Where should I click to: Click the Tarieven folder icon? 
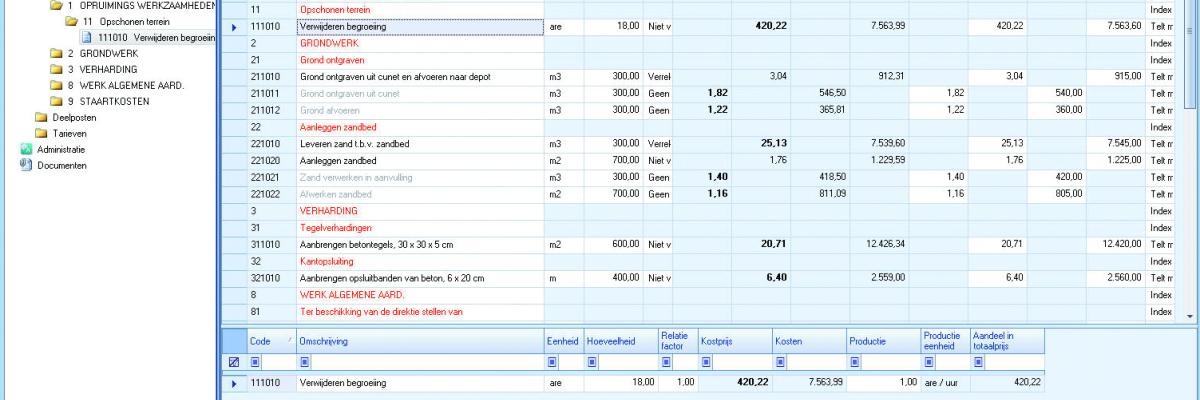click(x=41, y=133)
